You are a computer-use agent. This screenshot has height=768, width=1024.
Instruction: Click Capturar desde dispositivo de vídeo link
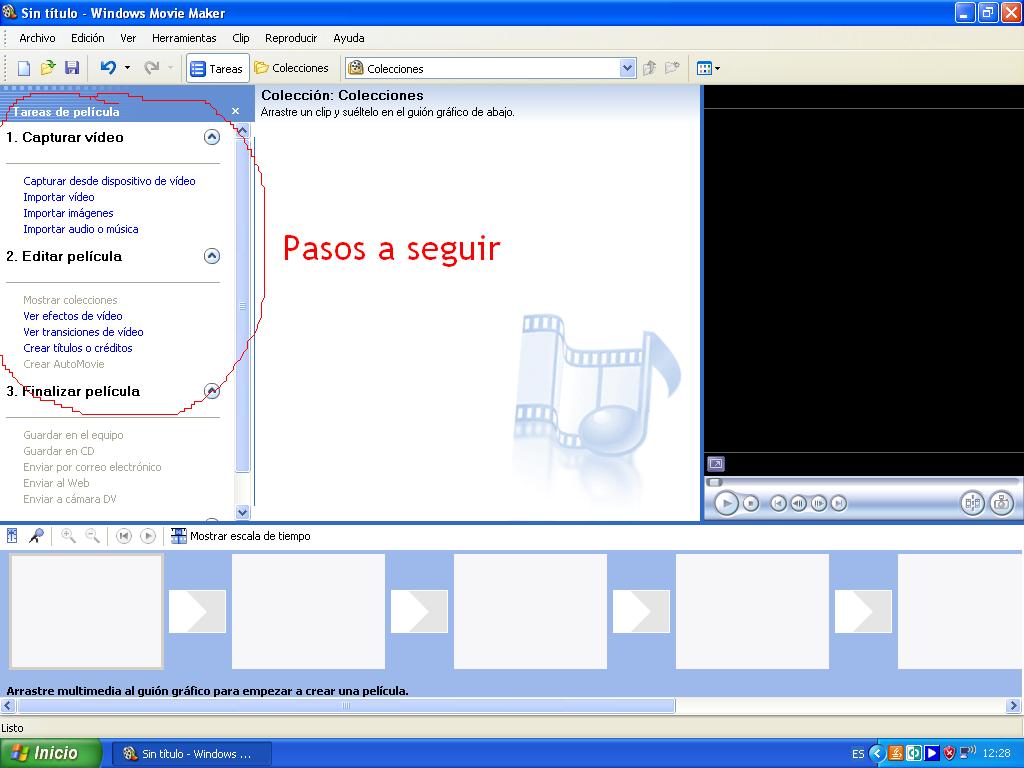click(109, 181)
